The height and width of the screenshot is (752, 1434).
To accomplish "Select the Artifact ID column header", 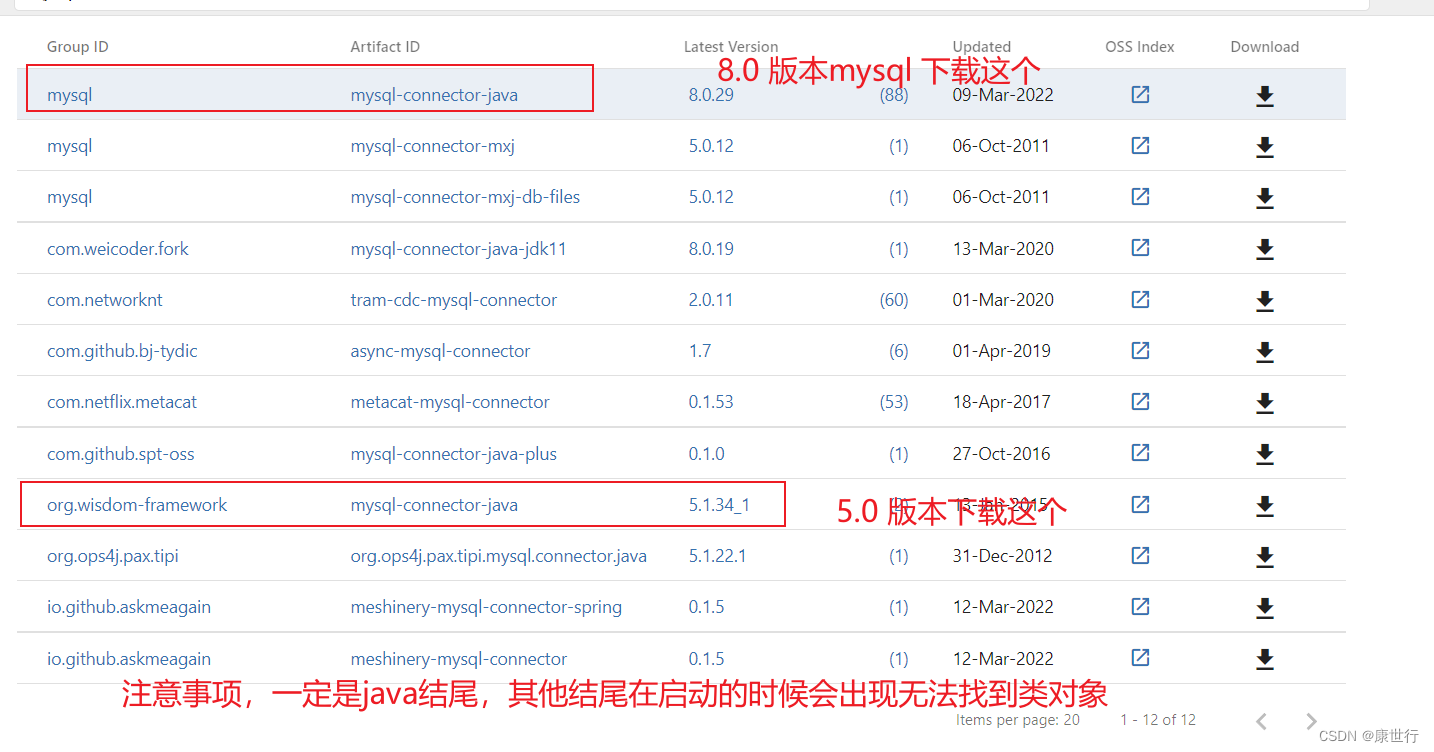I will pos(385,47).
